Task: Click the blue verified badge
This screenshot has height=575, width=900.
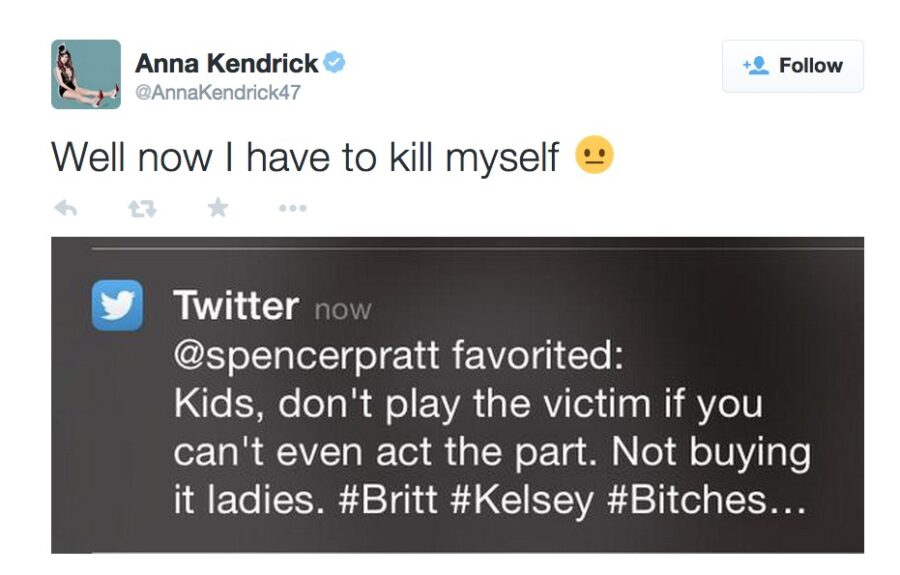Action: point(335,63)
